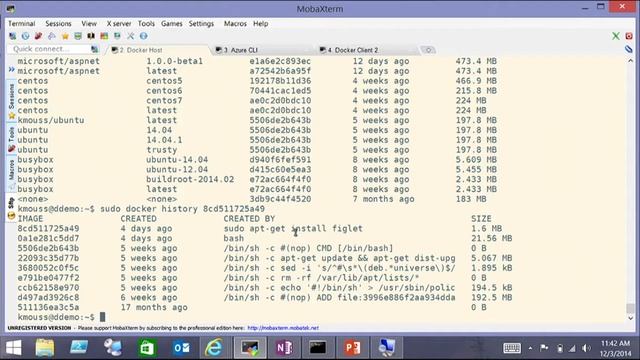Click the red Exit icon at toolbar right
The image size is (640, 360).
click(x=629, y=36)
